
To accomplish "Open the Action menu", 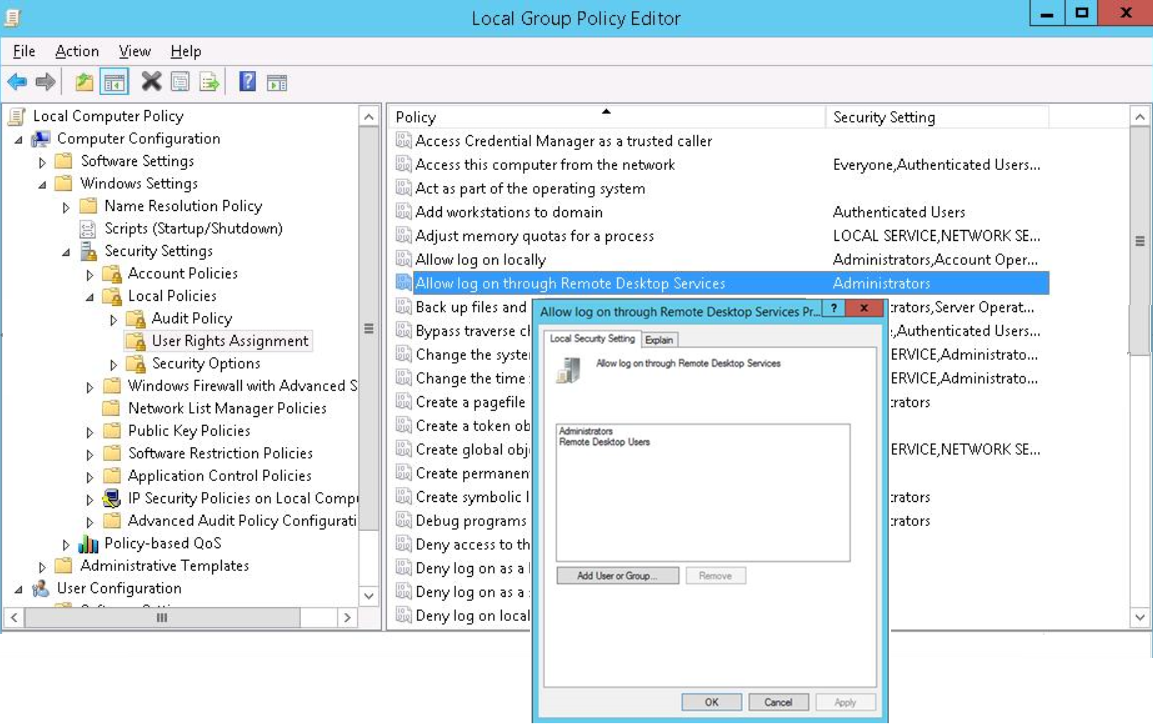I will point(76,51).
